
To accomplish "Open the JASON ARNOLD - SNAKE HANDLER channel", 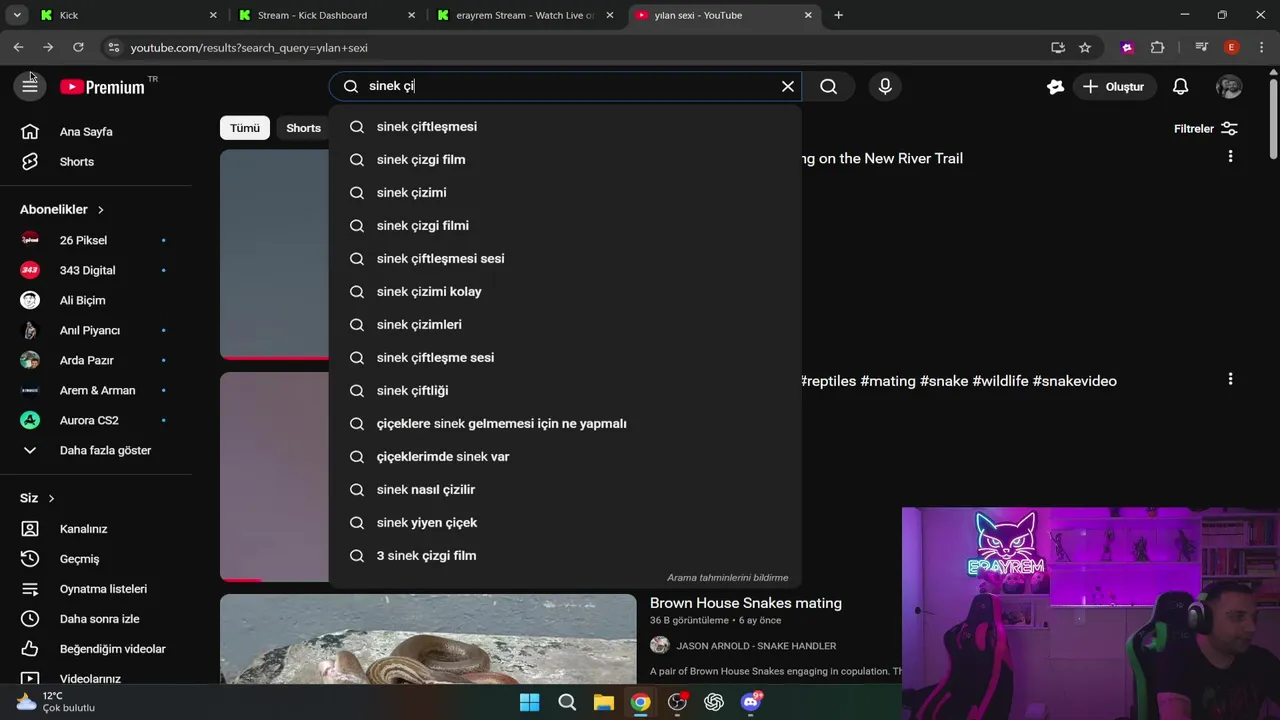I will click(756, 646).
